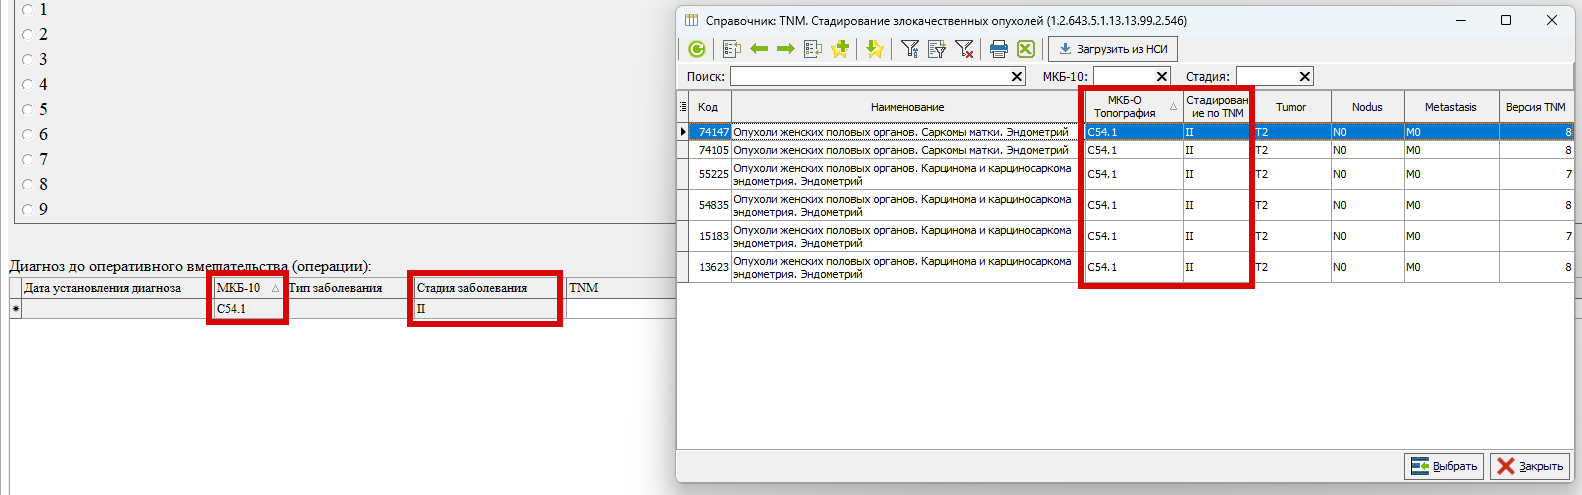Select the row with code 74105
The height and width of the screenshot is (495, 1582).
1125,150
